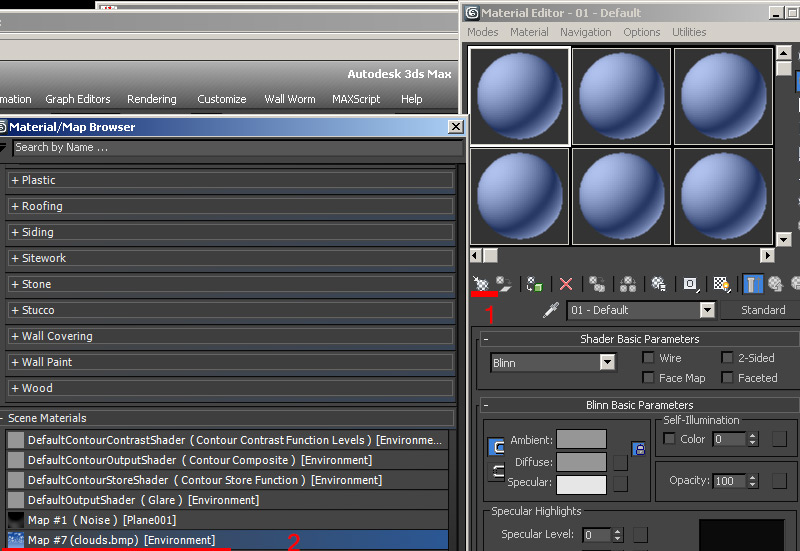Enable the Face Map checkbox

coord(648,378)
